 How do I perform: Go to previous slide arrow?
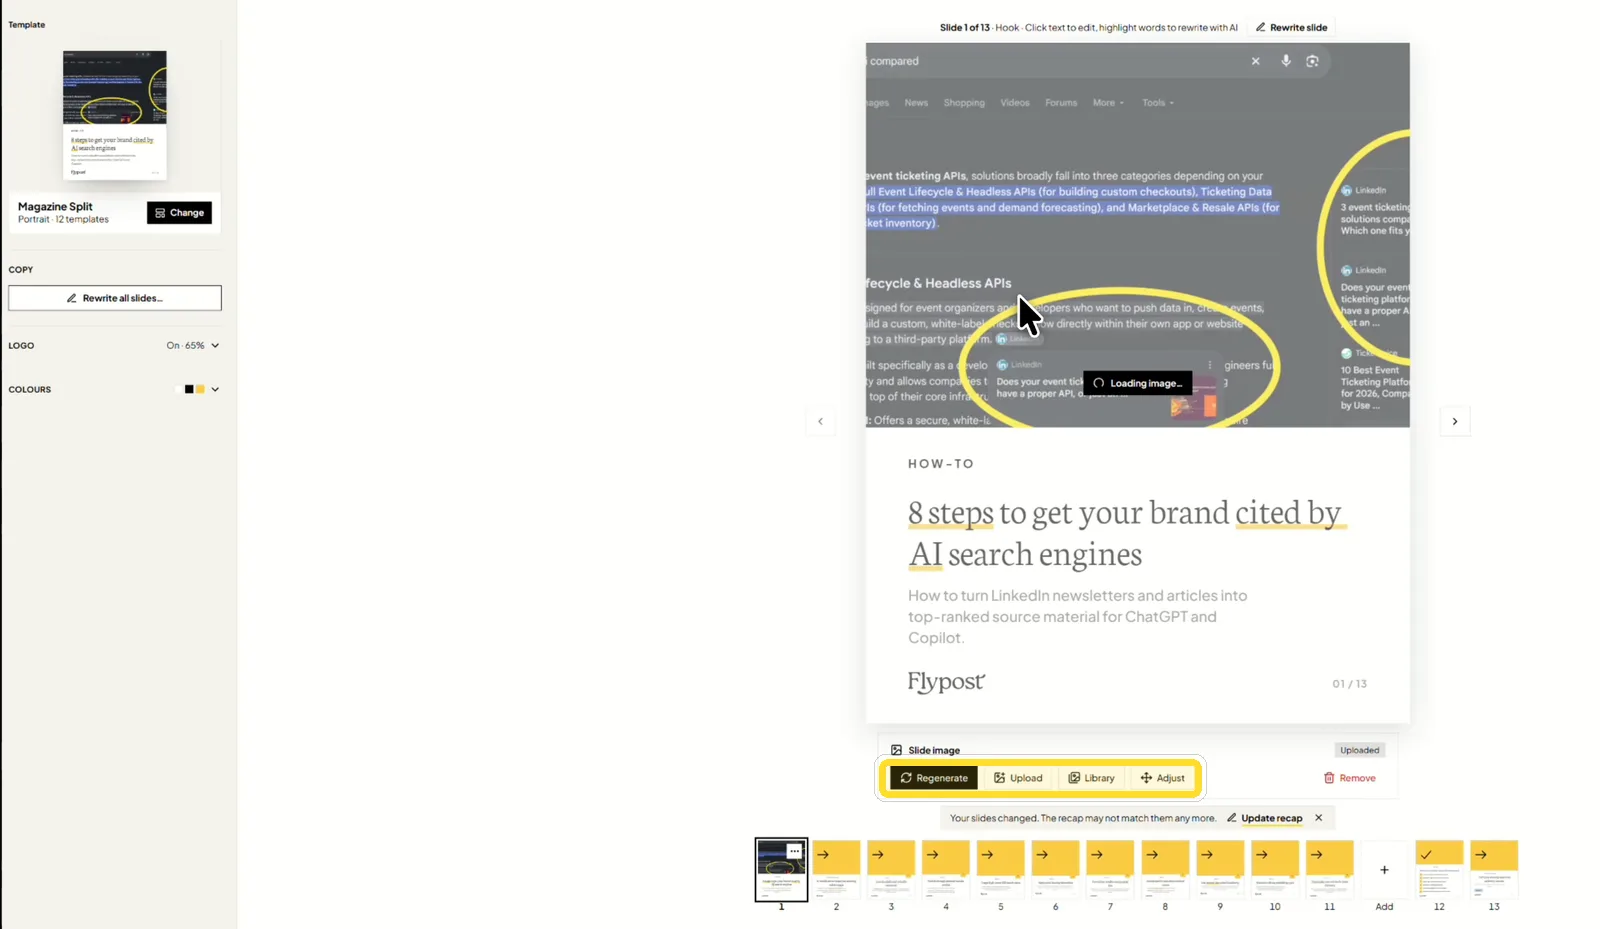point(820,421)
